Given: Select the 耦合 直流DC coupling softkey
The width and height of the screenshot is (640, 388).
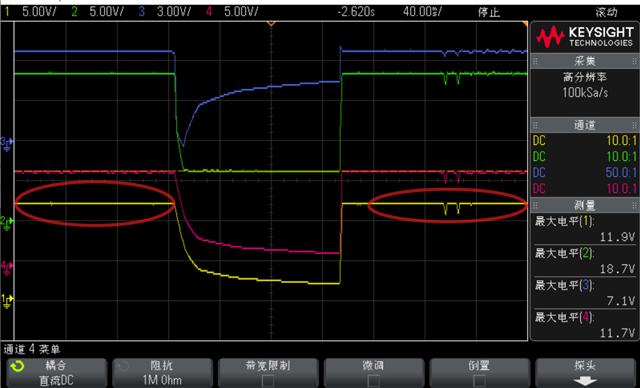Looking at the screenshot, I should (x=57, y=373).
